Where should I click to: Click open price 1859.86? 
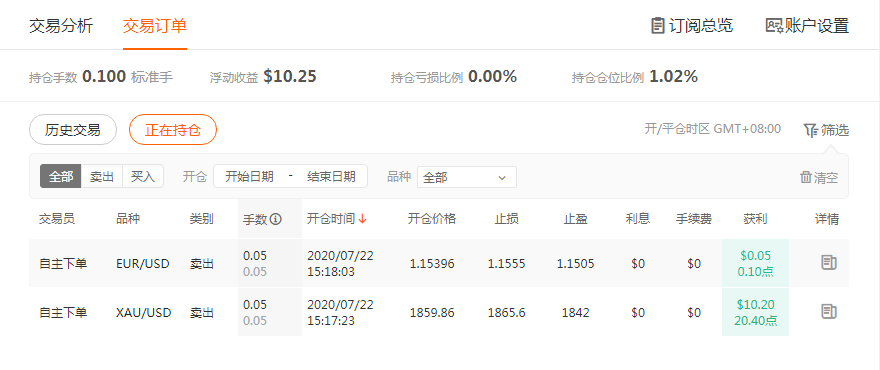pos(432,312)
